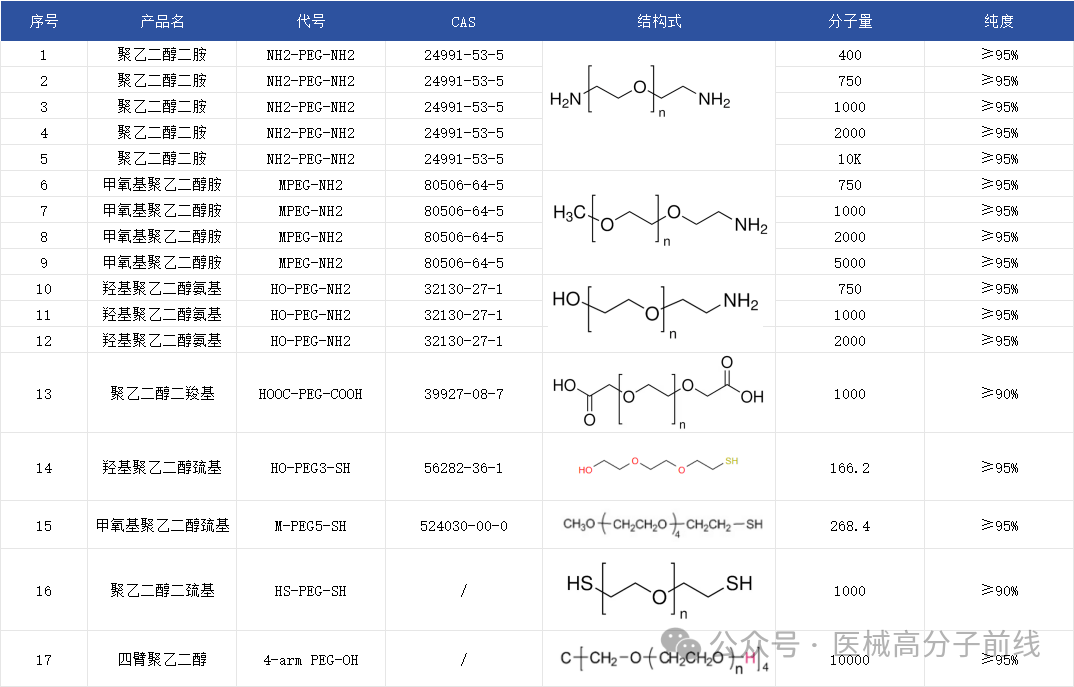Click product name in row 6

(x=162, y=184)
